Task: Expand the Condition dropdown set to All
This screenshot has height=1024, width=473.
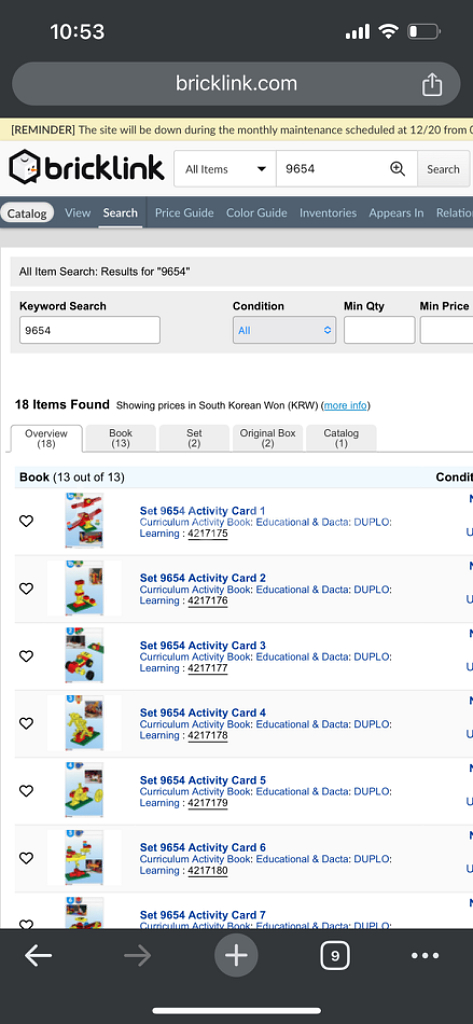Action: click(284, 330)
